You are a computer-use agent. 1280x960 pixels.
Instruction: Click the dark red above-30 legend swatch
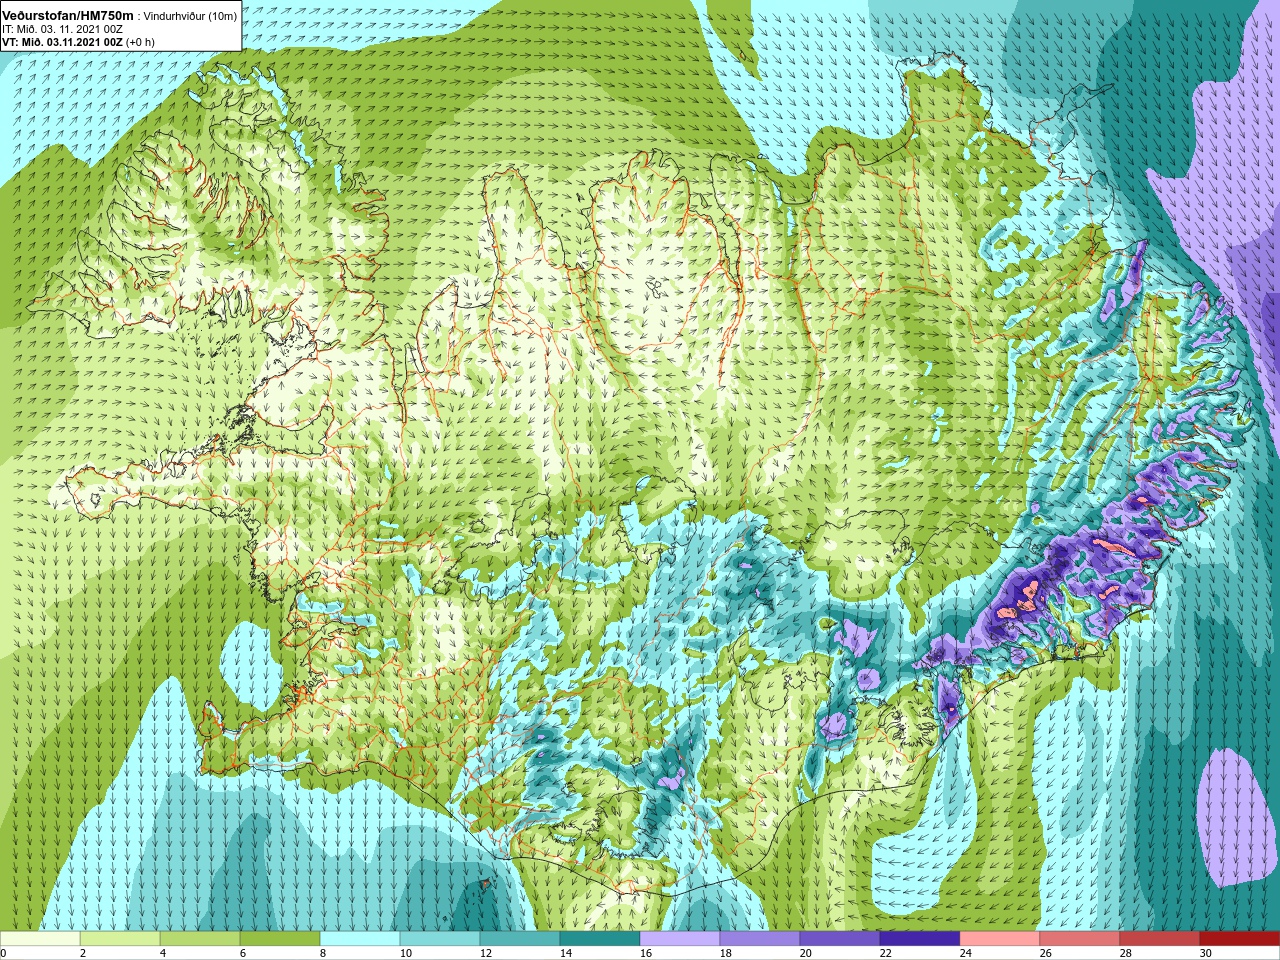click(1240, 939)
